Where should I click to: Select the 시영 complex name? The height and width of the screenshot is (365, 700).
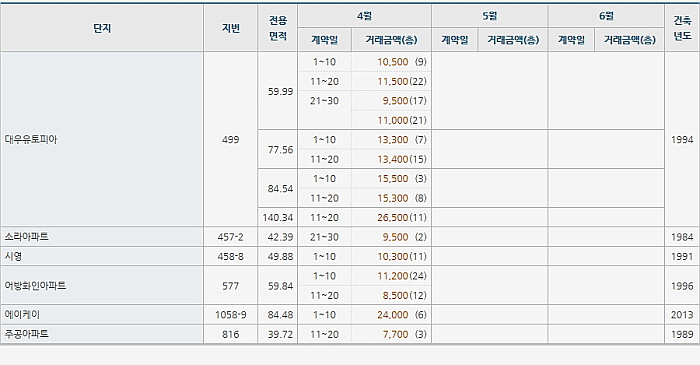point(13,256)
